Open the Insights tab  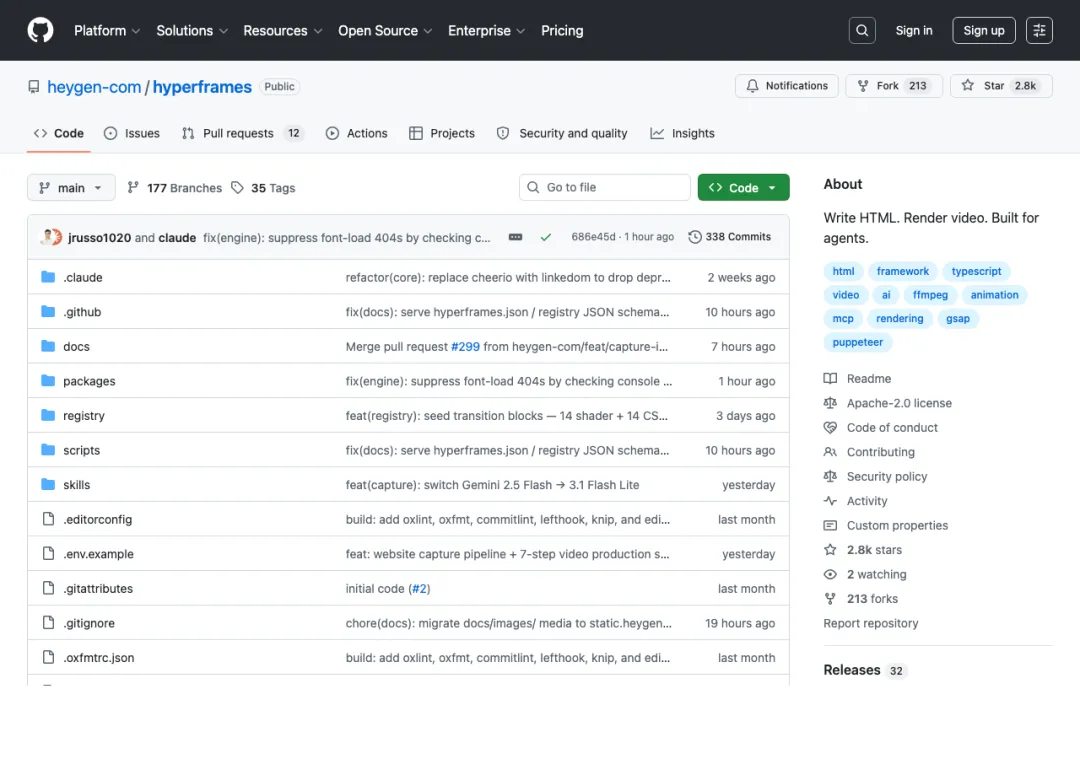682,133
